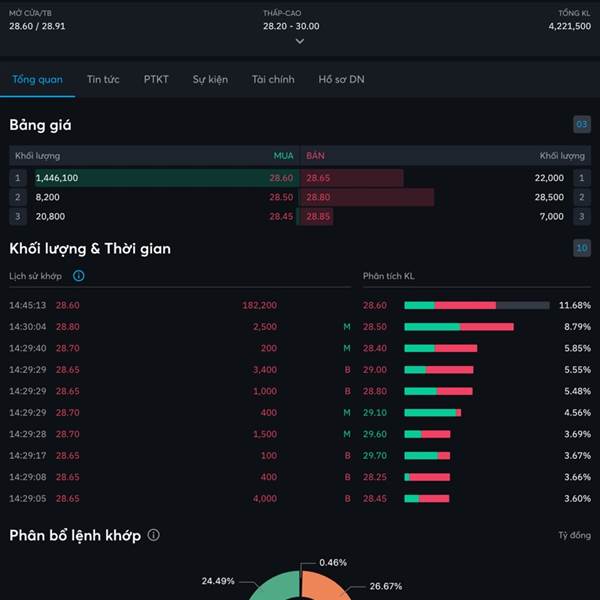Select ask price 28.85 in Bảng giá

pyautogui.click(x=318, y=216)
